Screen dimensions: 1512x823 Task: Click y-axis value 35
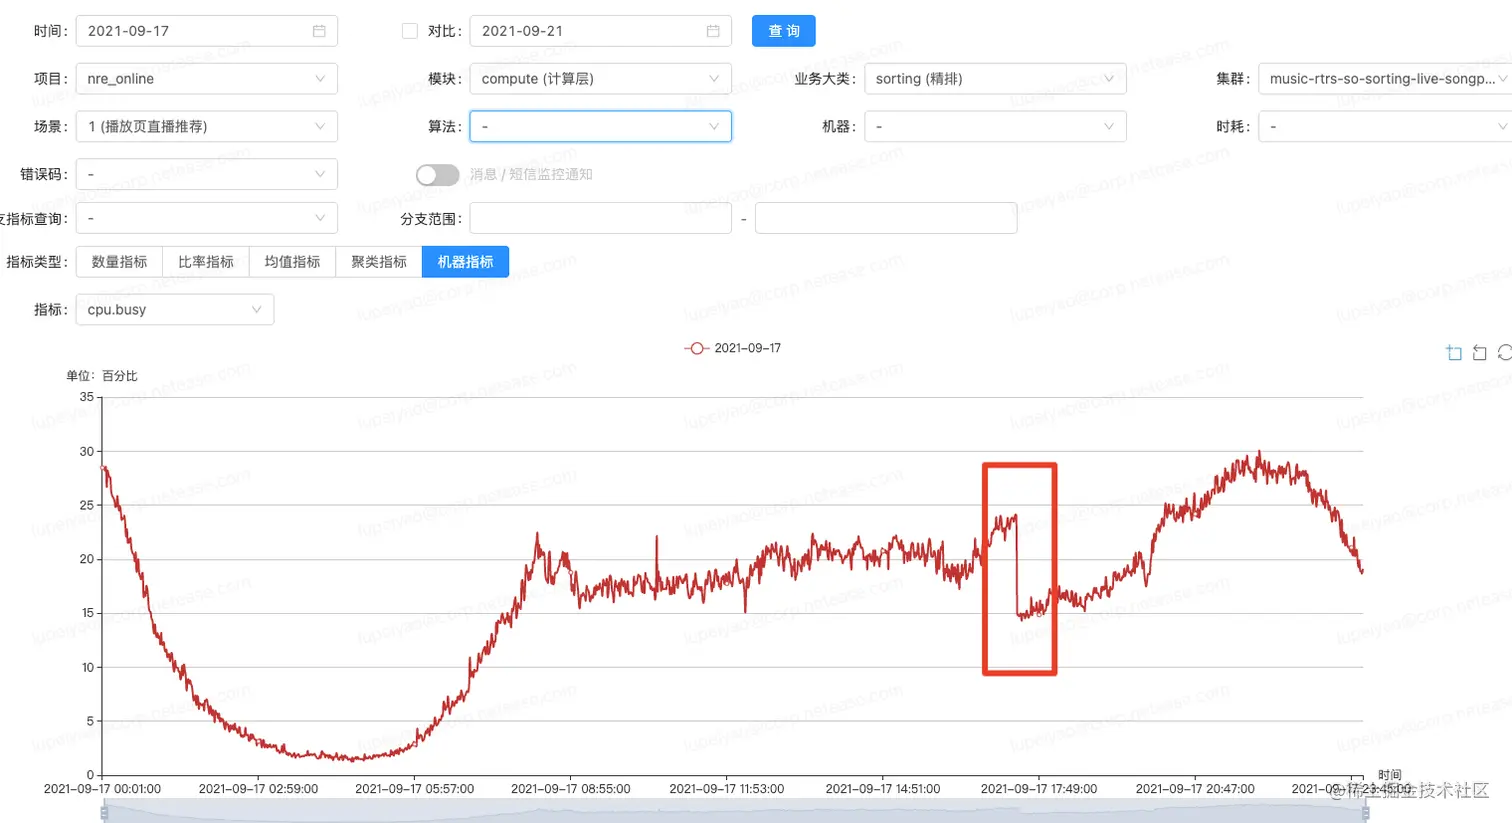[x=87, y=397]
